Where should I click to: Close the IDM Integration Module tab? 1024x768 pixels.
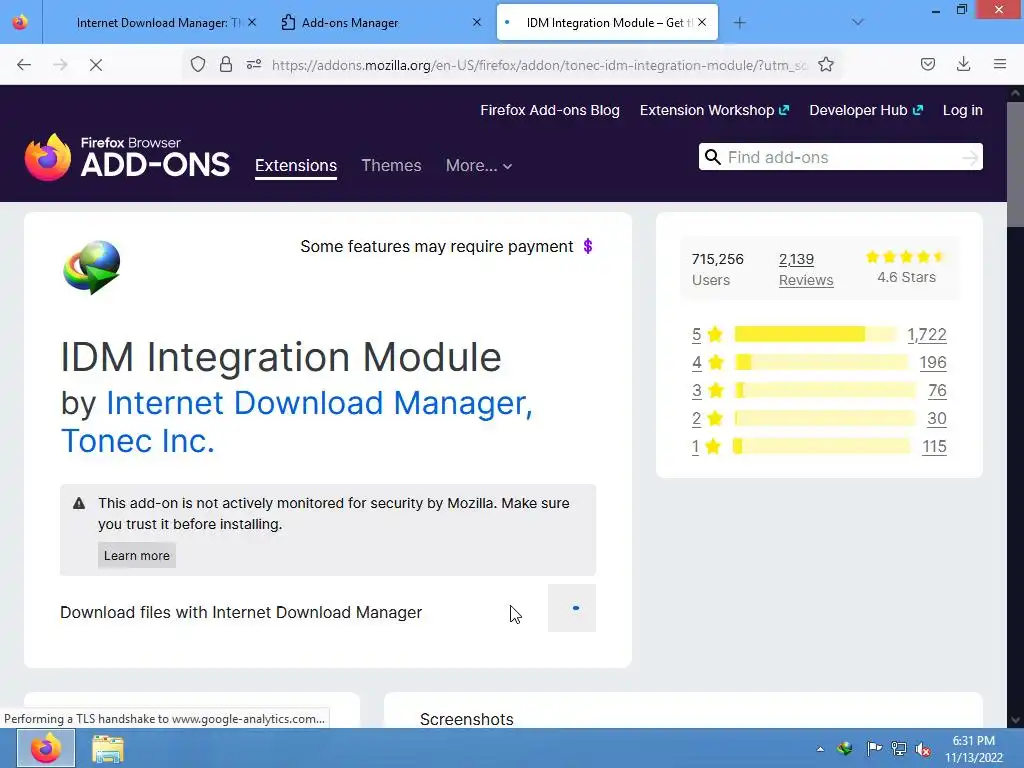pyautogui.click(x=702, y=22)
